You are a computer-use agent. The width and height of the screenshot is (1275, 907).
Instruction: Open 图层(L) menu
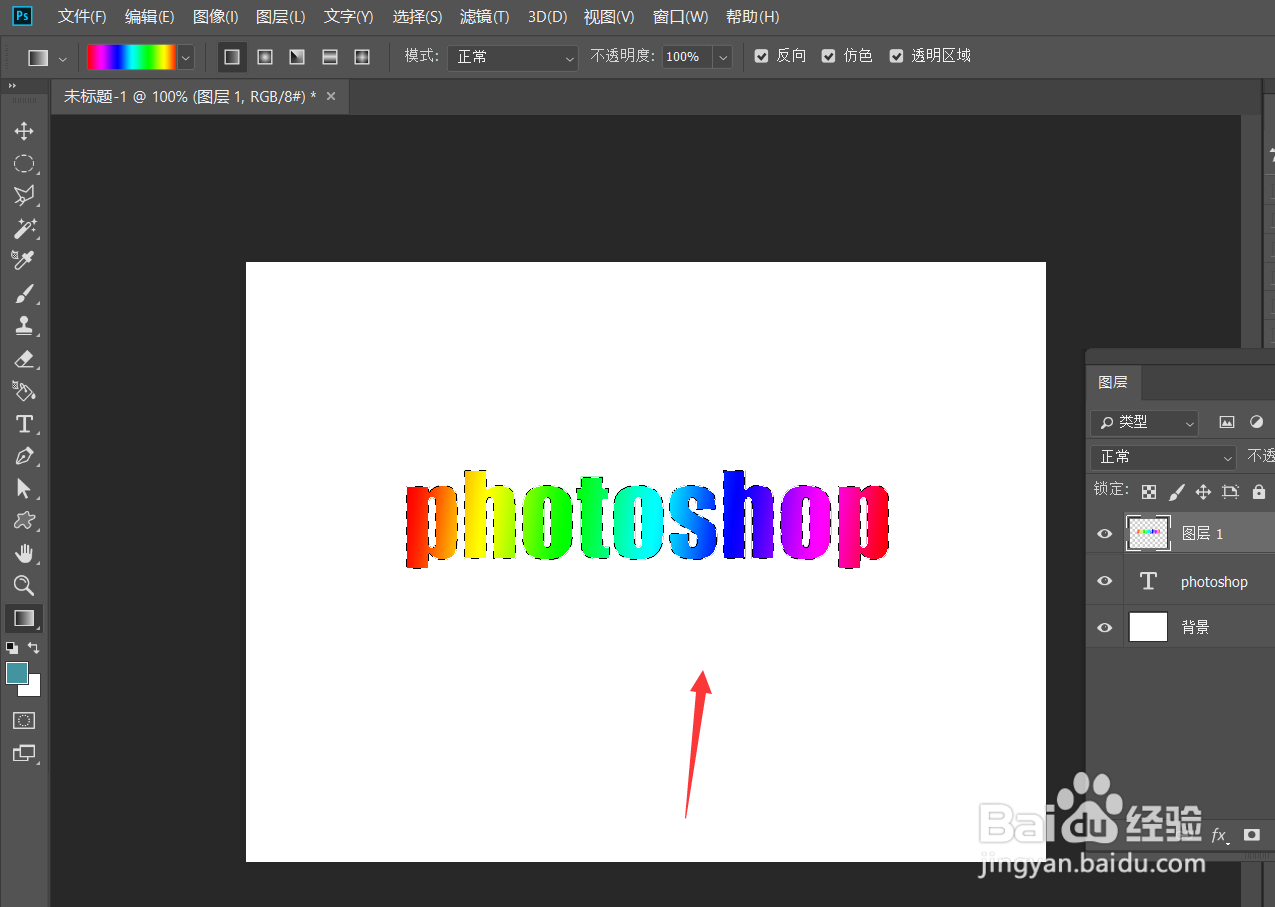(281, 17)
